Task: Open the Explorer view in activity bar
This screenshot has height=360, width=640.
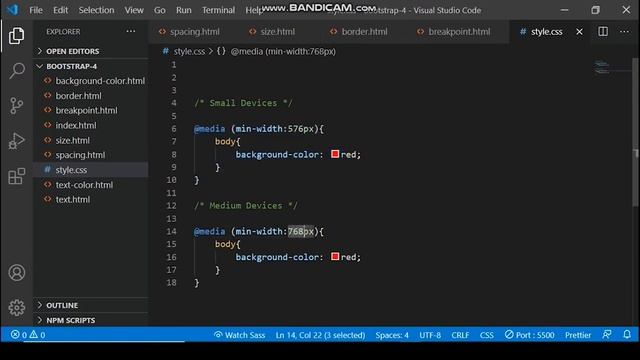Action: [16, 36]
